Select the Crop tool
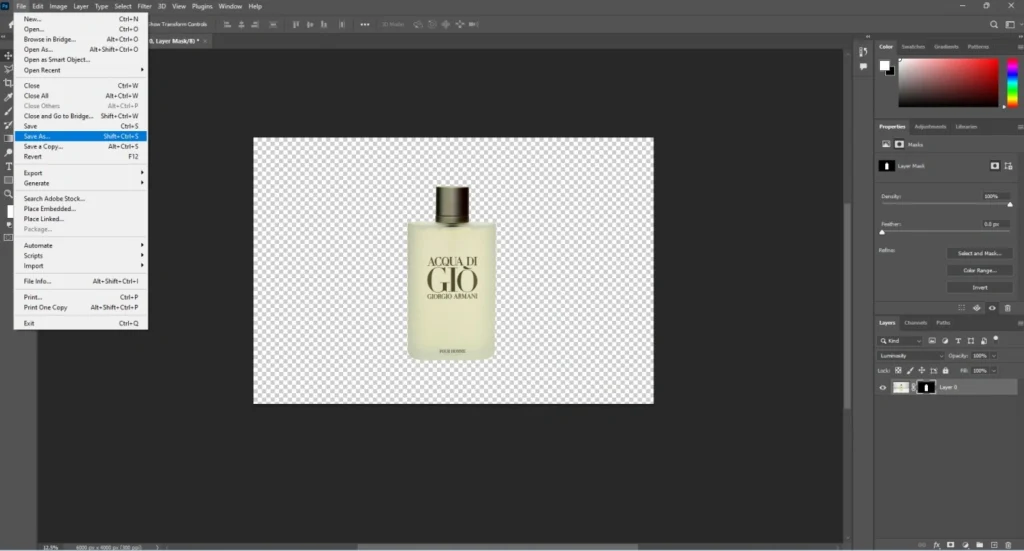Image resolution: width=1024 pixels, height=551 pixels. (x=8, y=83)
